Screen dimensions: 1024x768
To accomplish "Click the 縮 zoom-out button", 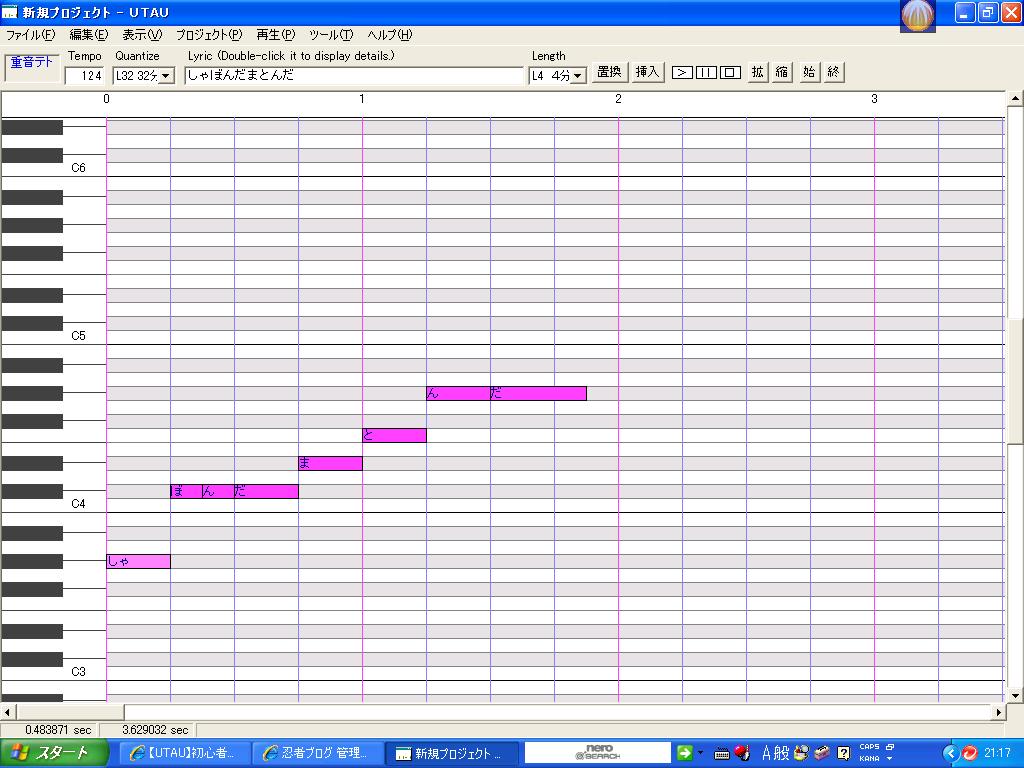I will (782, 72).
